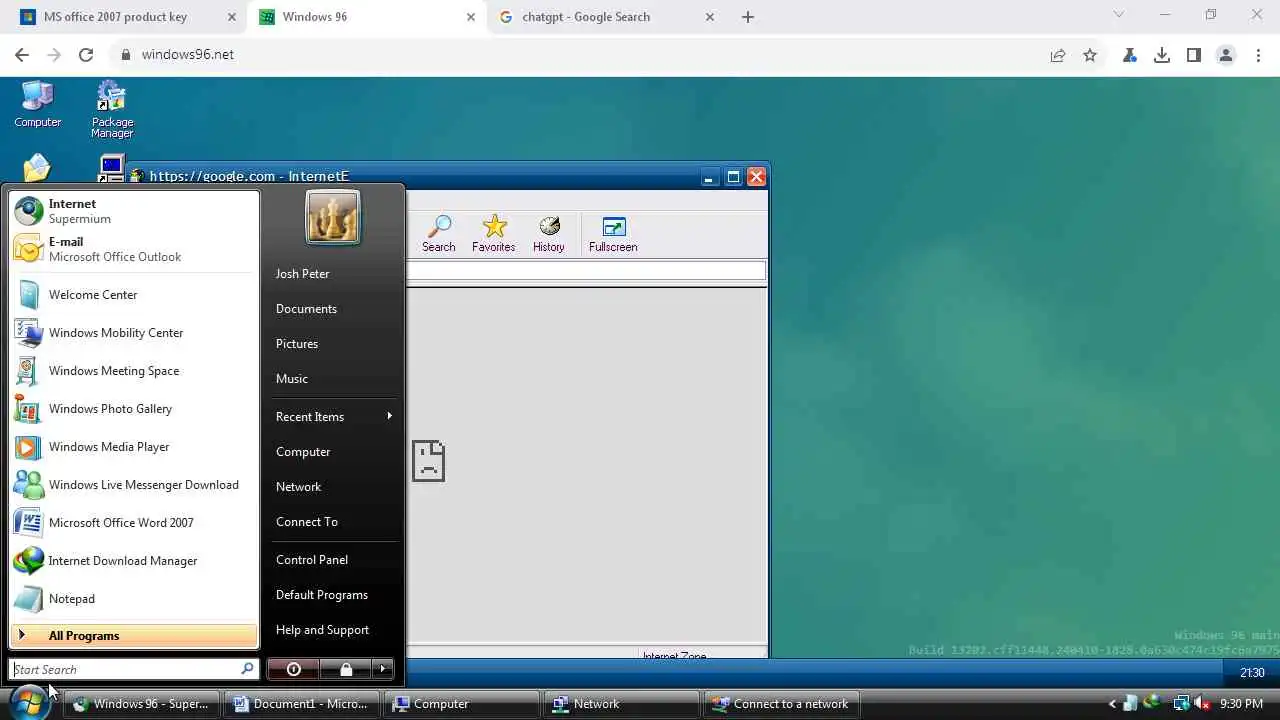Open E-mail Microsoft Office Outlook entry

coord(134,249)
